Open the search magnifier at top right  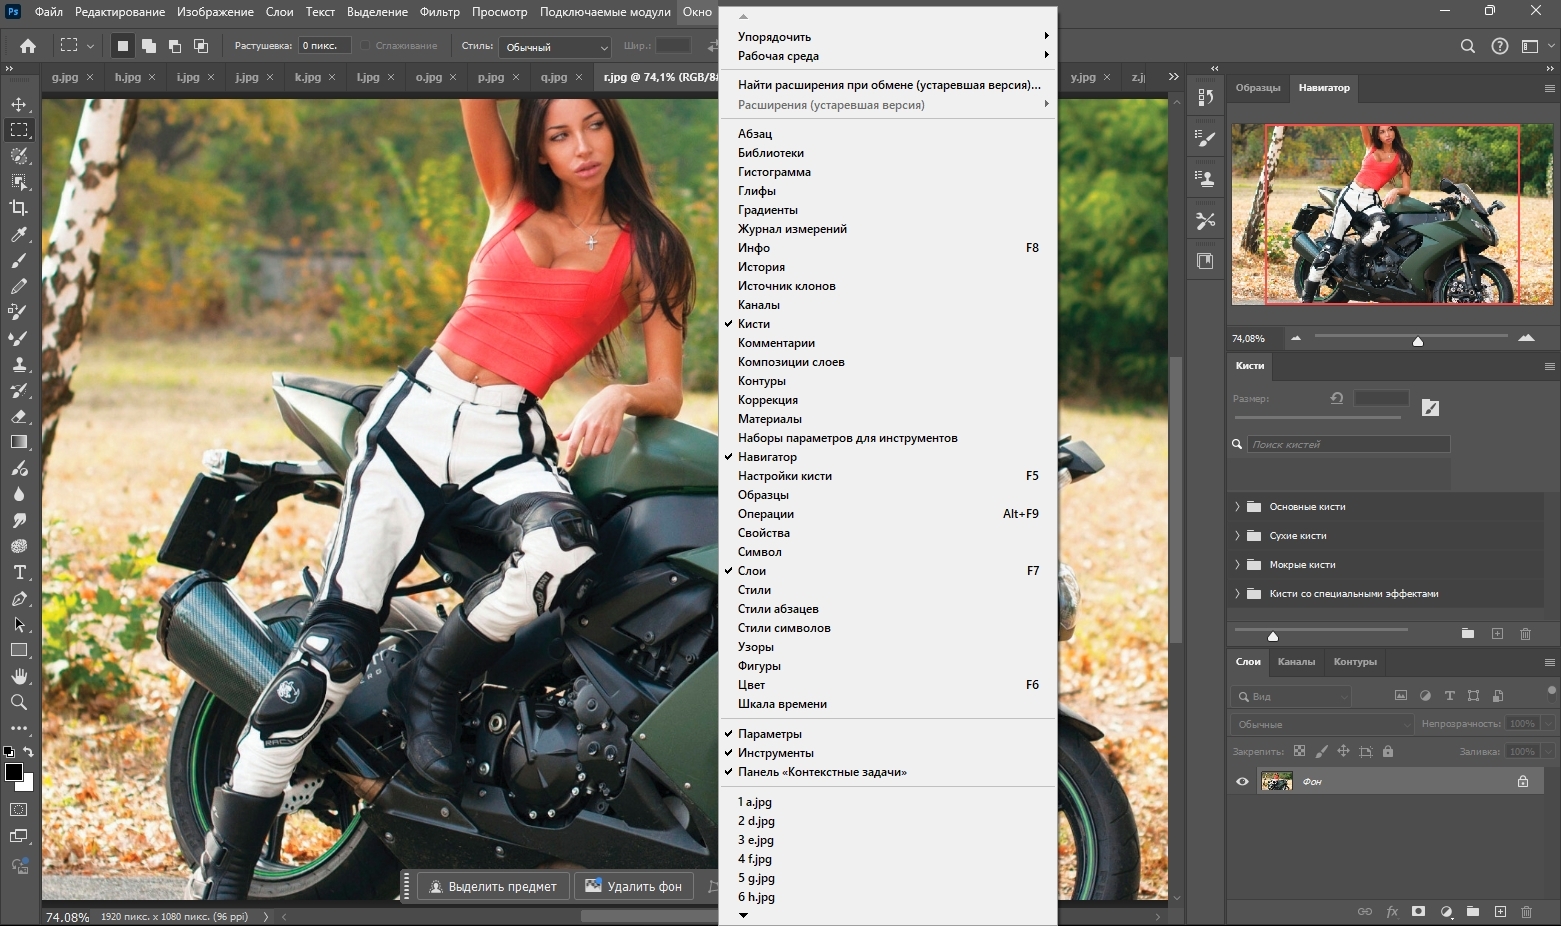pos(1467,46)
